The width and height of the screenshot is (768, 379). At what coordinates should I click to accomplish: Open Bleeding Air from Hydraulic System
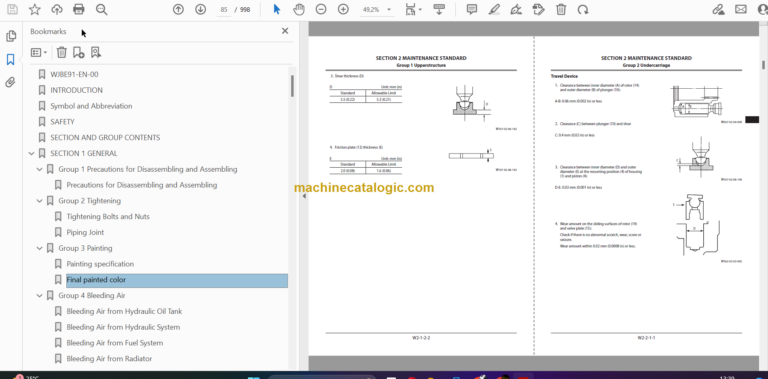coord(123,327)
